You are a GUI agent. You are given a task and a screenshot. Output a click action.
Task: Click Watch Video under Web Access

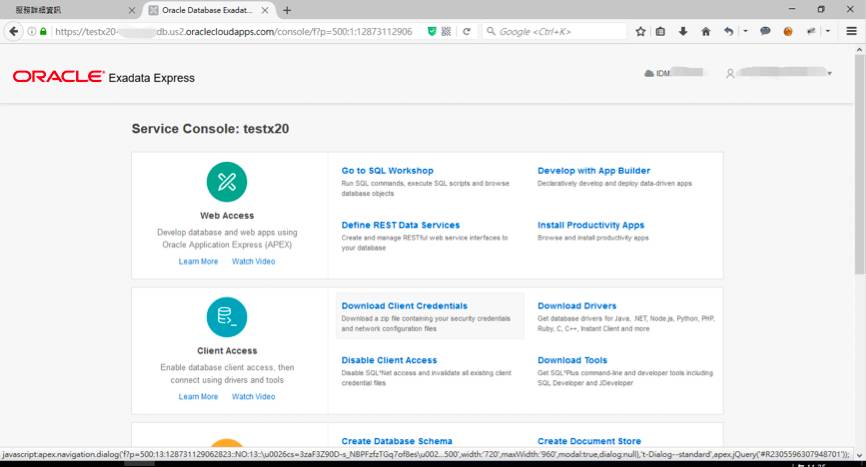254,261
